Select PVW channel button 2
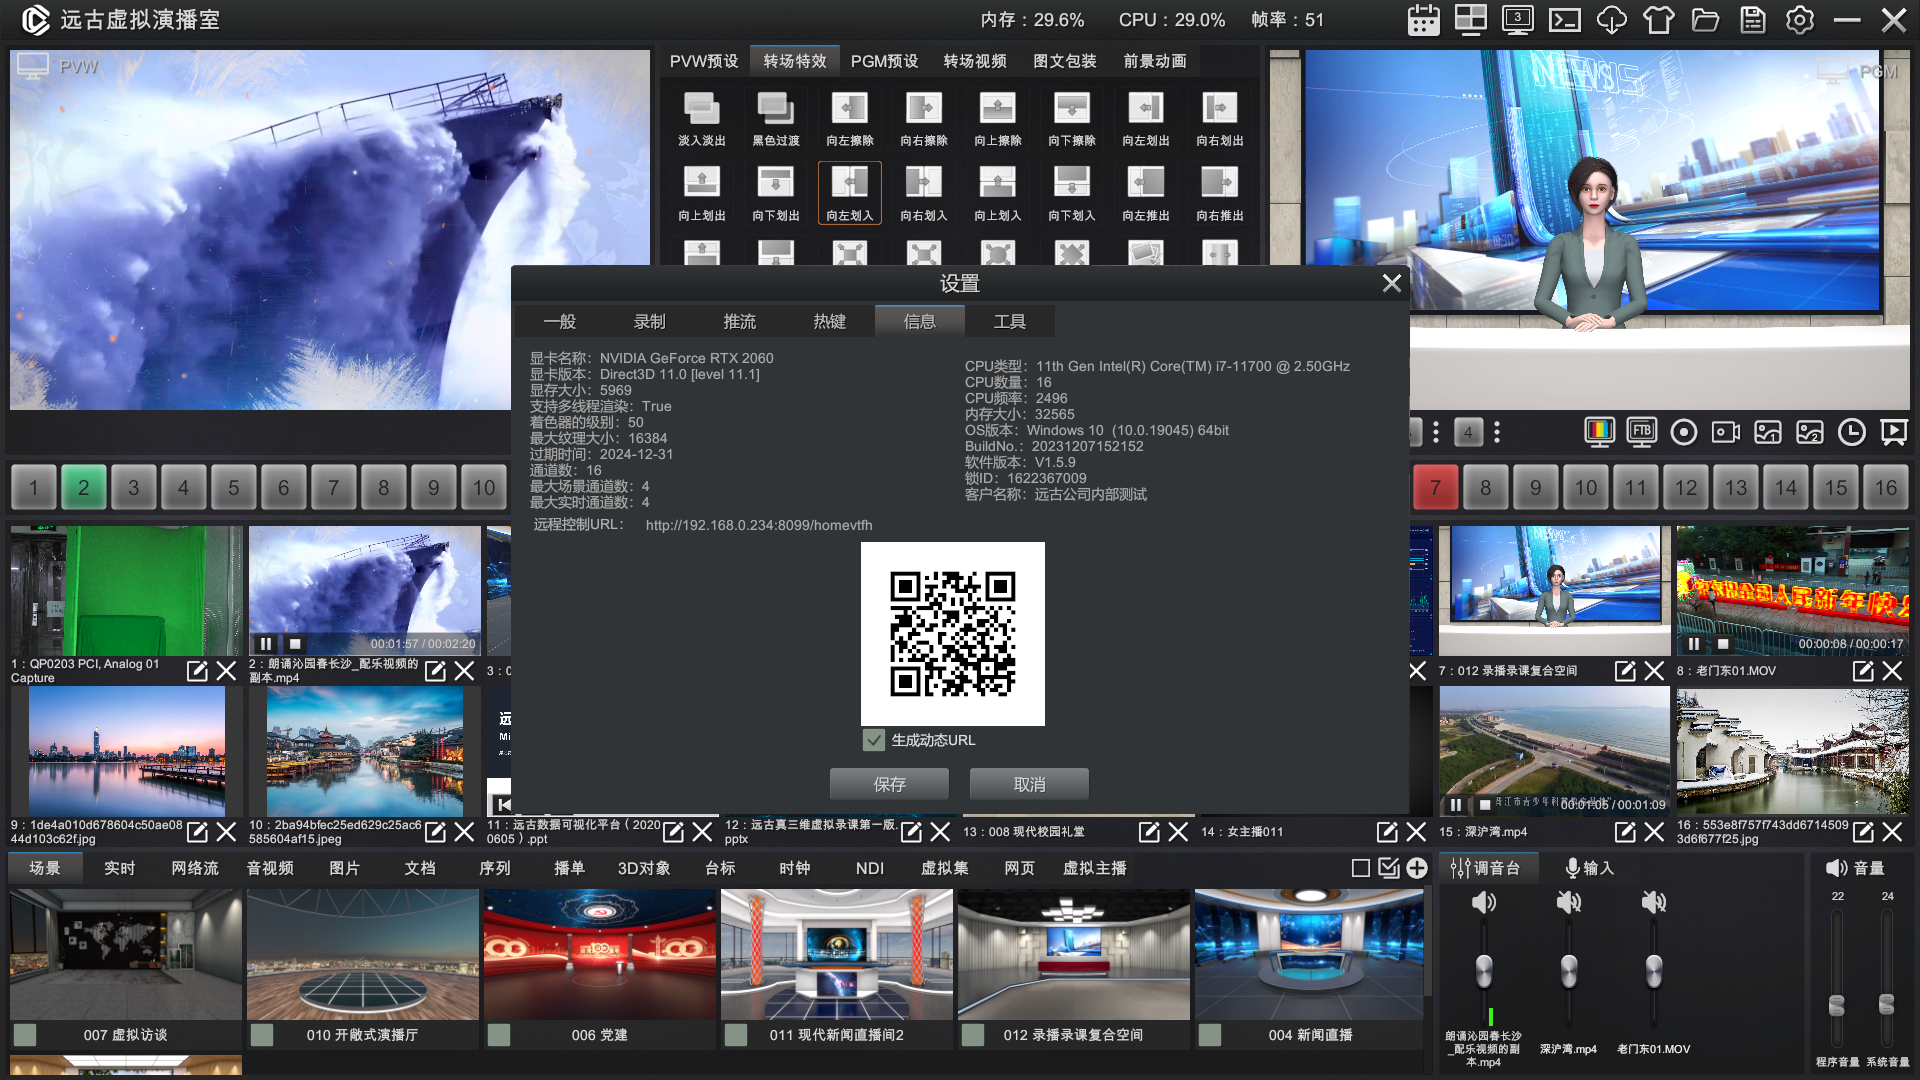This screenshot has height=1080, width=1920. (84, 488)
